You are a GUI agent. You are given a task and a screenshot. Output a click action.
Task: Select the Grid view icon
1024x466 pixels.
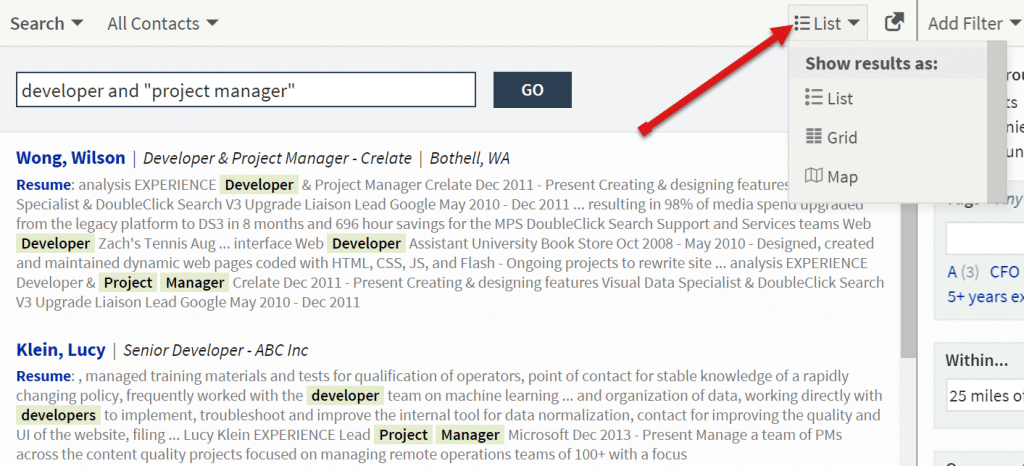coord(813,137)
